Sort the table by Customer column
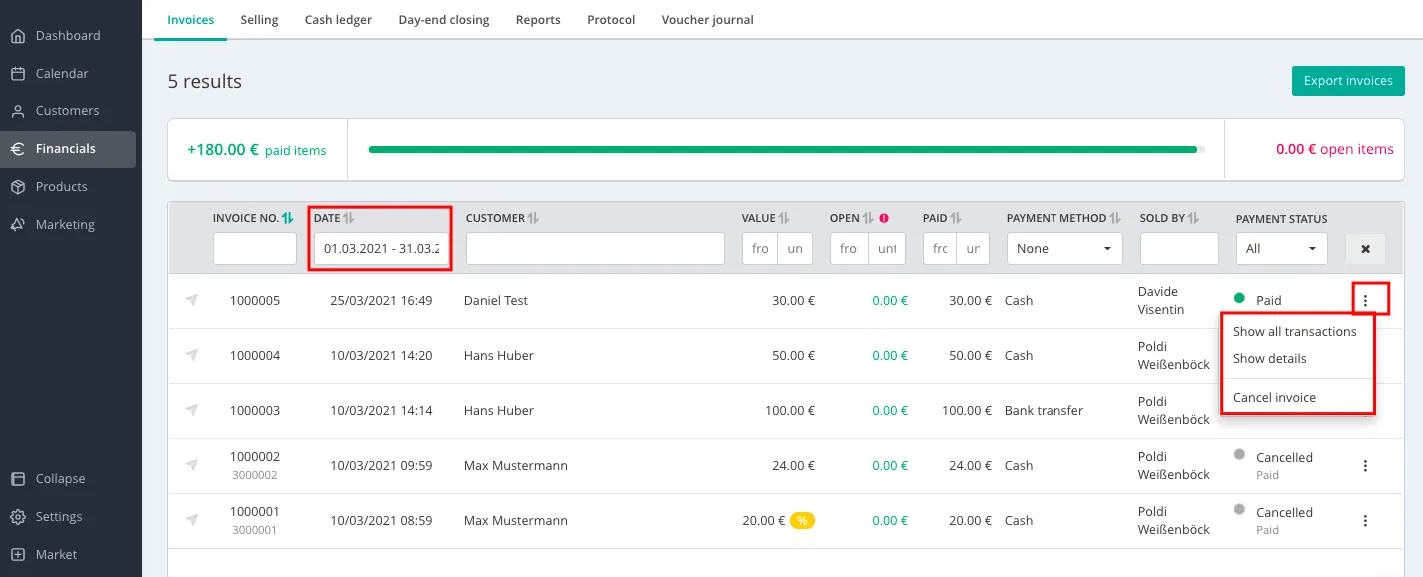Image resolution: width=1423 pixels, height=577 pixels. 533,218
